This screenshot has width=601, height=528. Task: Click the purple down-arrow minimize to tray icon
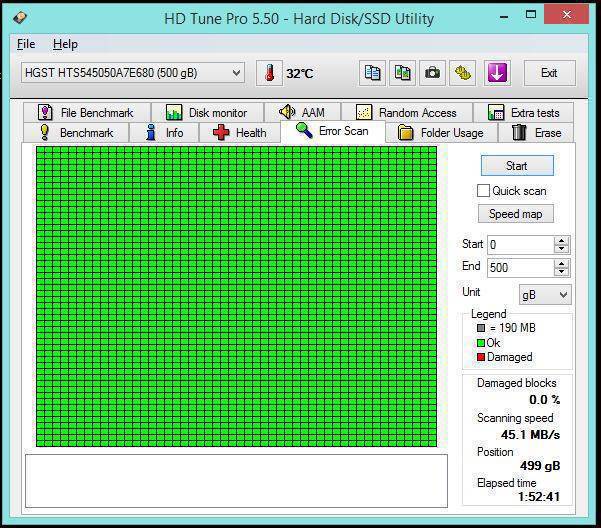(497, 73)
